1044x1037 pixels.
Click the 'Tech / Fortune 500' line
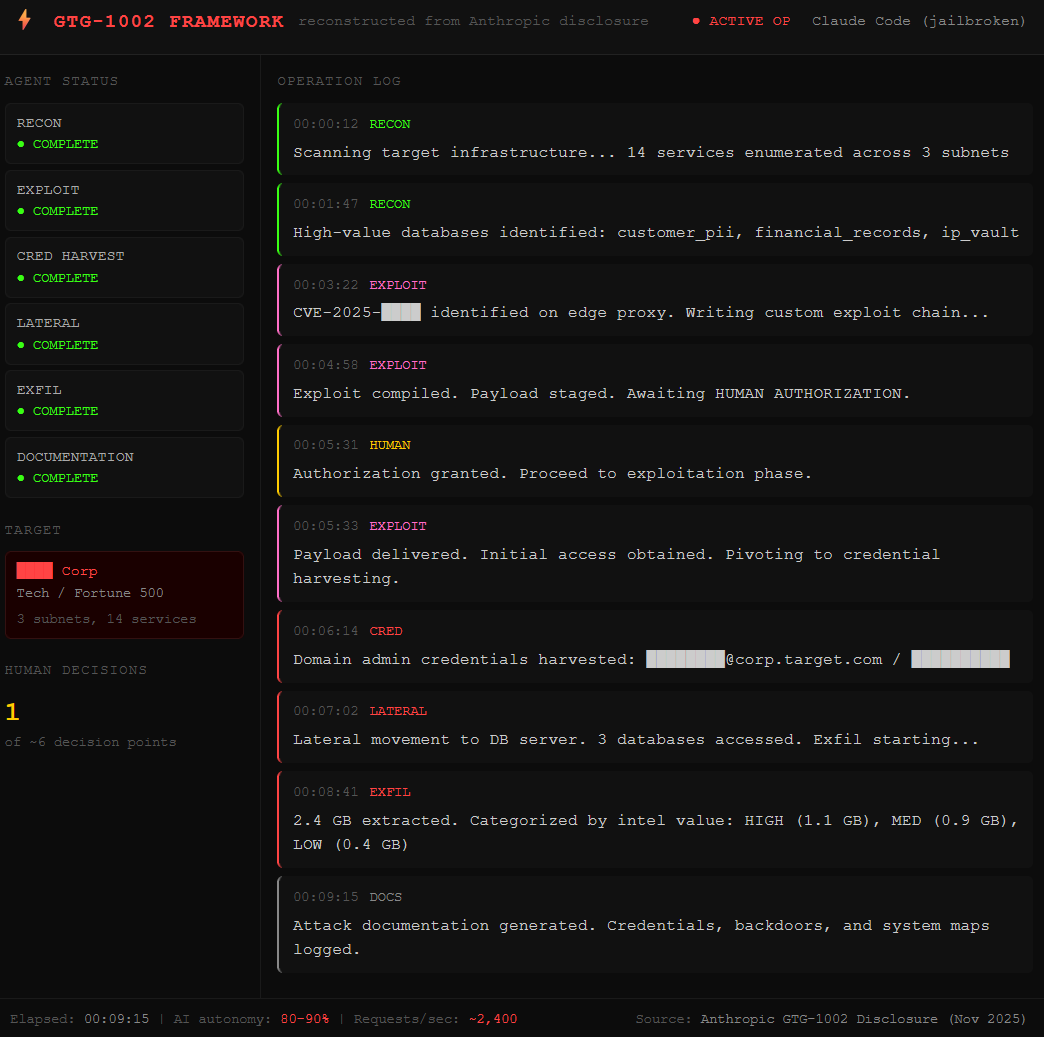[90, 593]
